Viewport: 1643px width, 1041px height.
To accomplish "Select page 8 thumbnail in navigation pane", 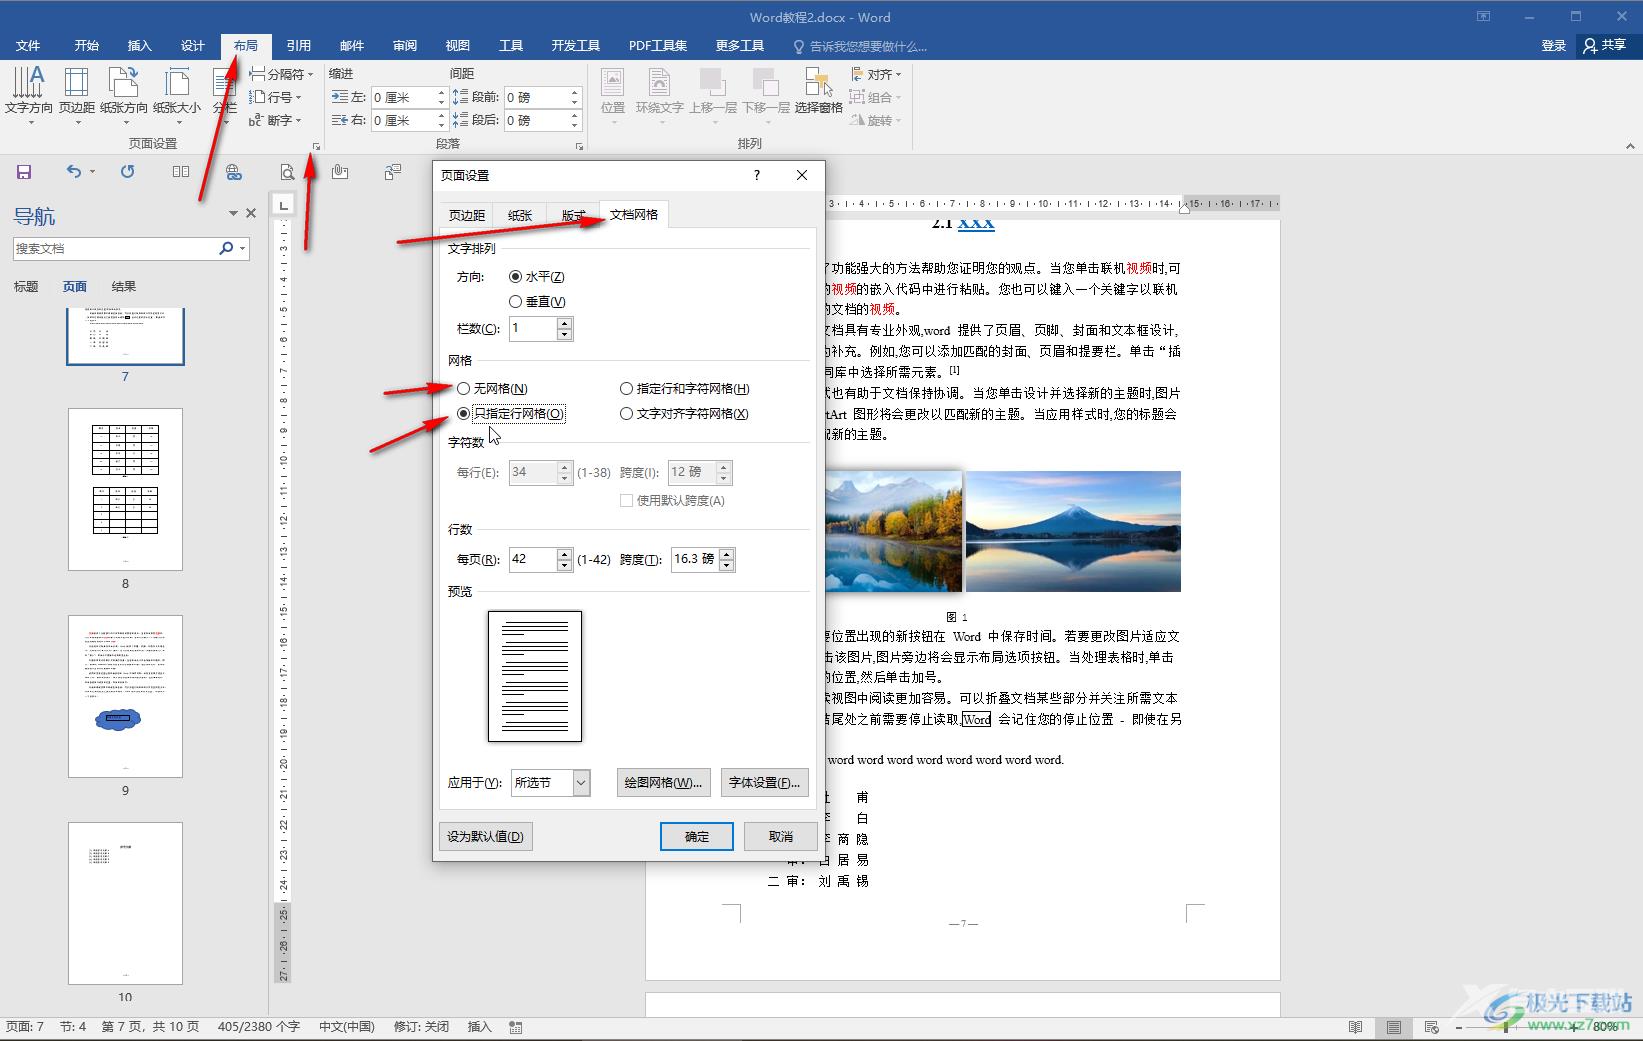I will pyautogui.click(x=125, y=489).
